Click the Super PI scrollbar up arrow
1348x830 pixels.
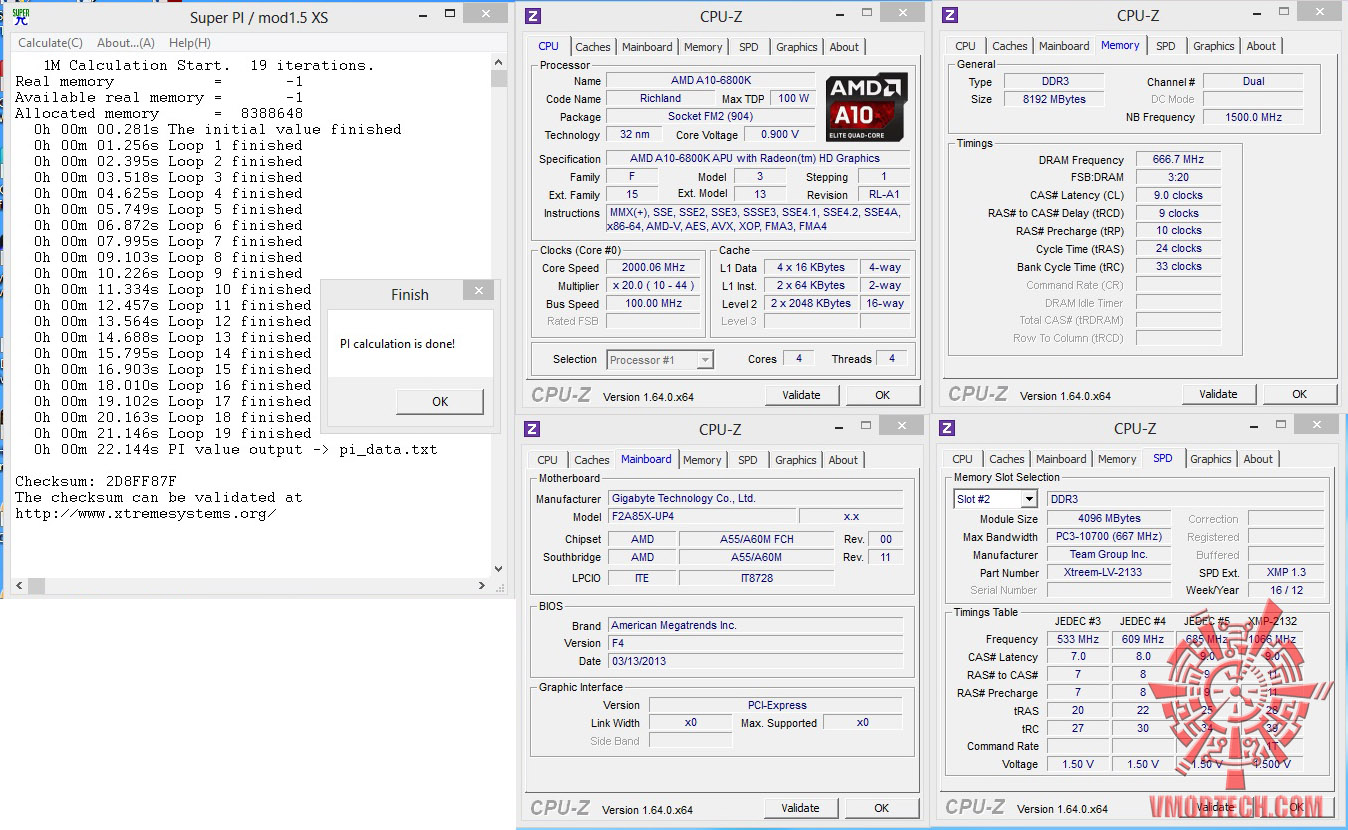(x=498, y=64)
